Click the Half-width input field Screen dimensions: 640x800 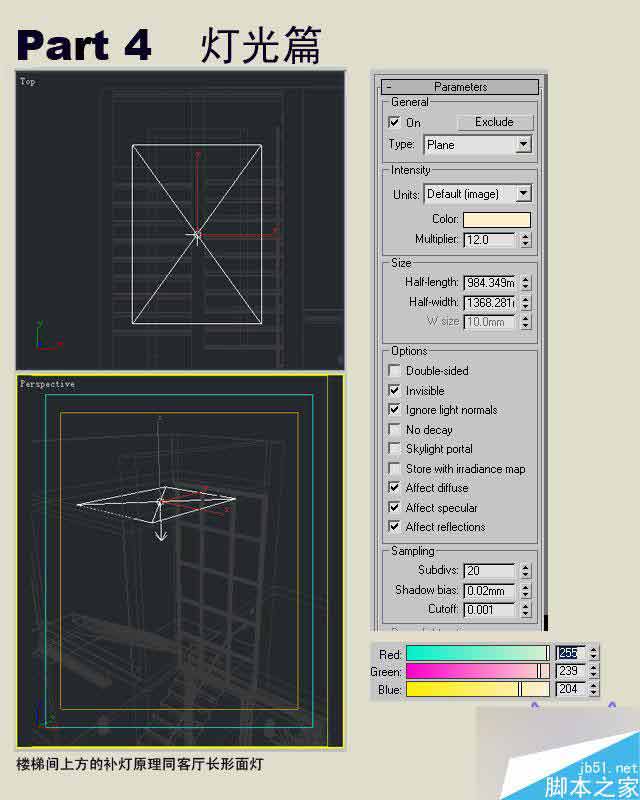point(489,303)
